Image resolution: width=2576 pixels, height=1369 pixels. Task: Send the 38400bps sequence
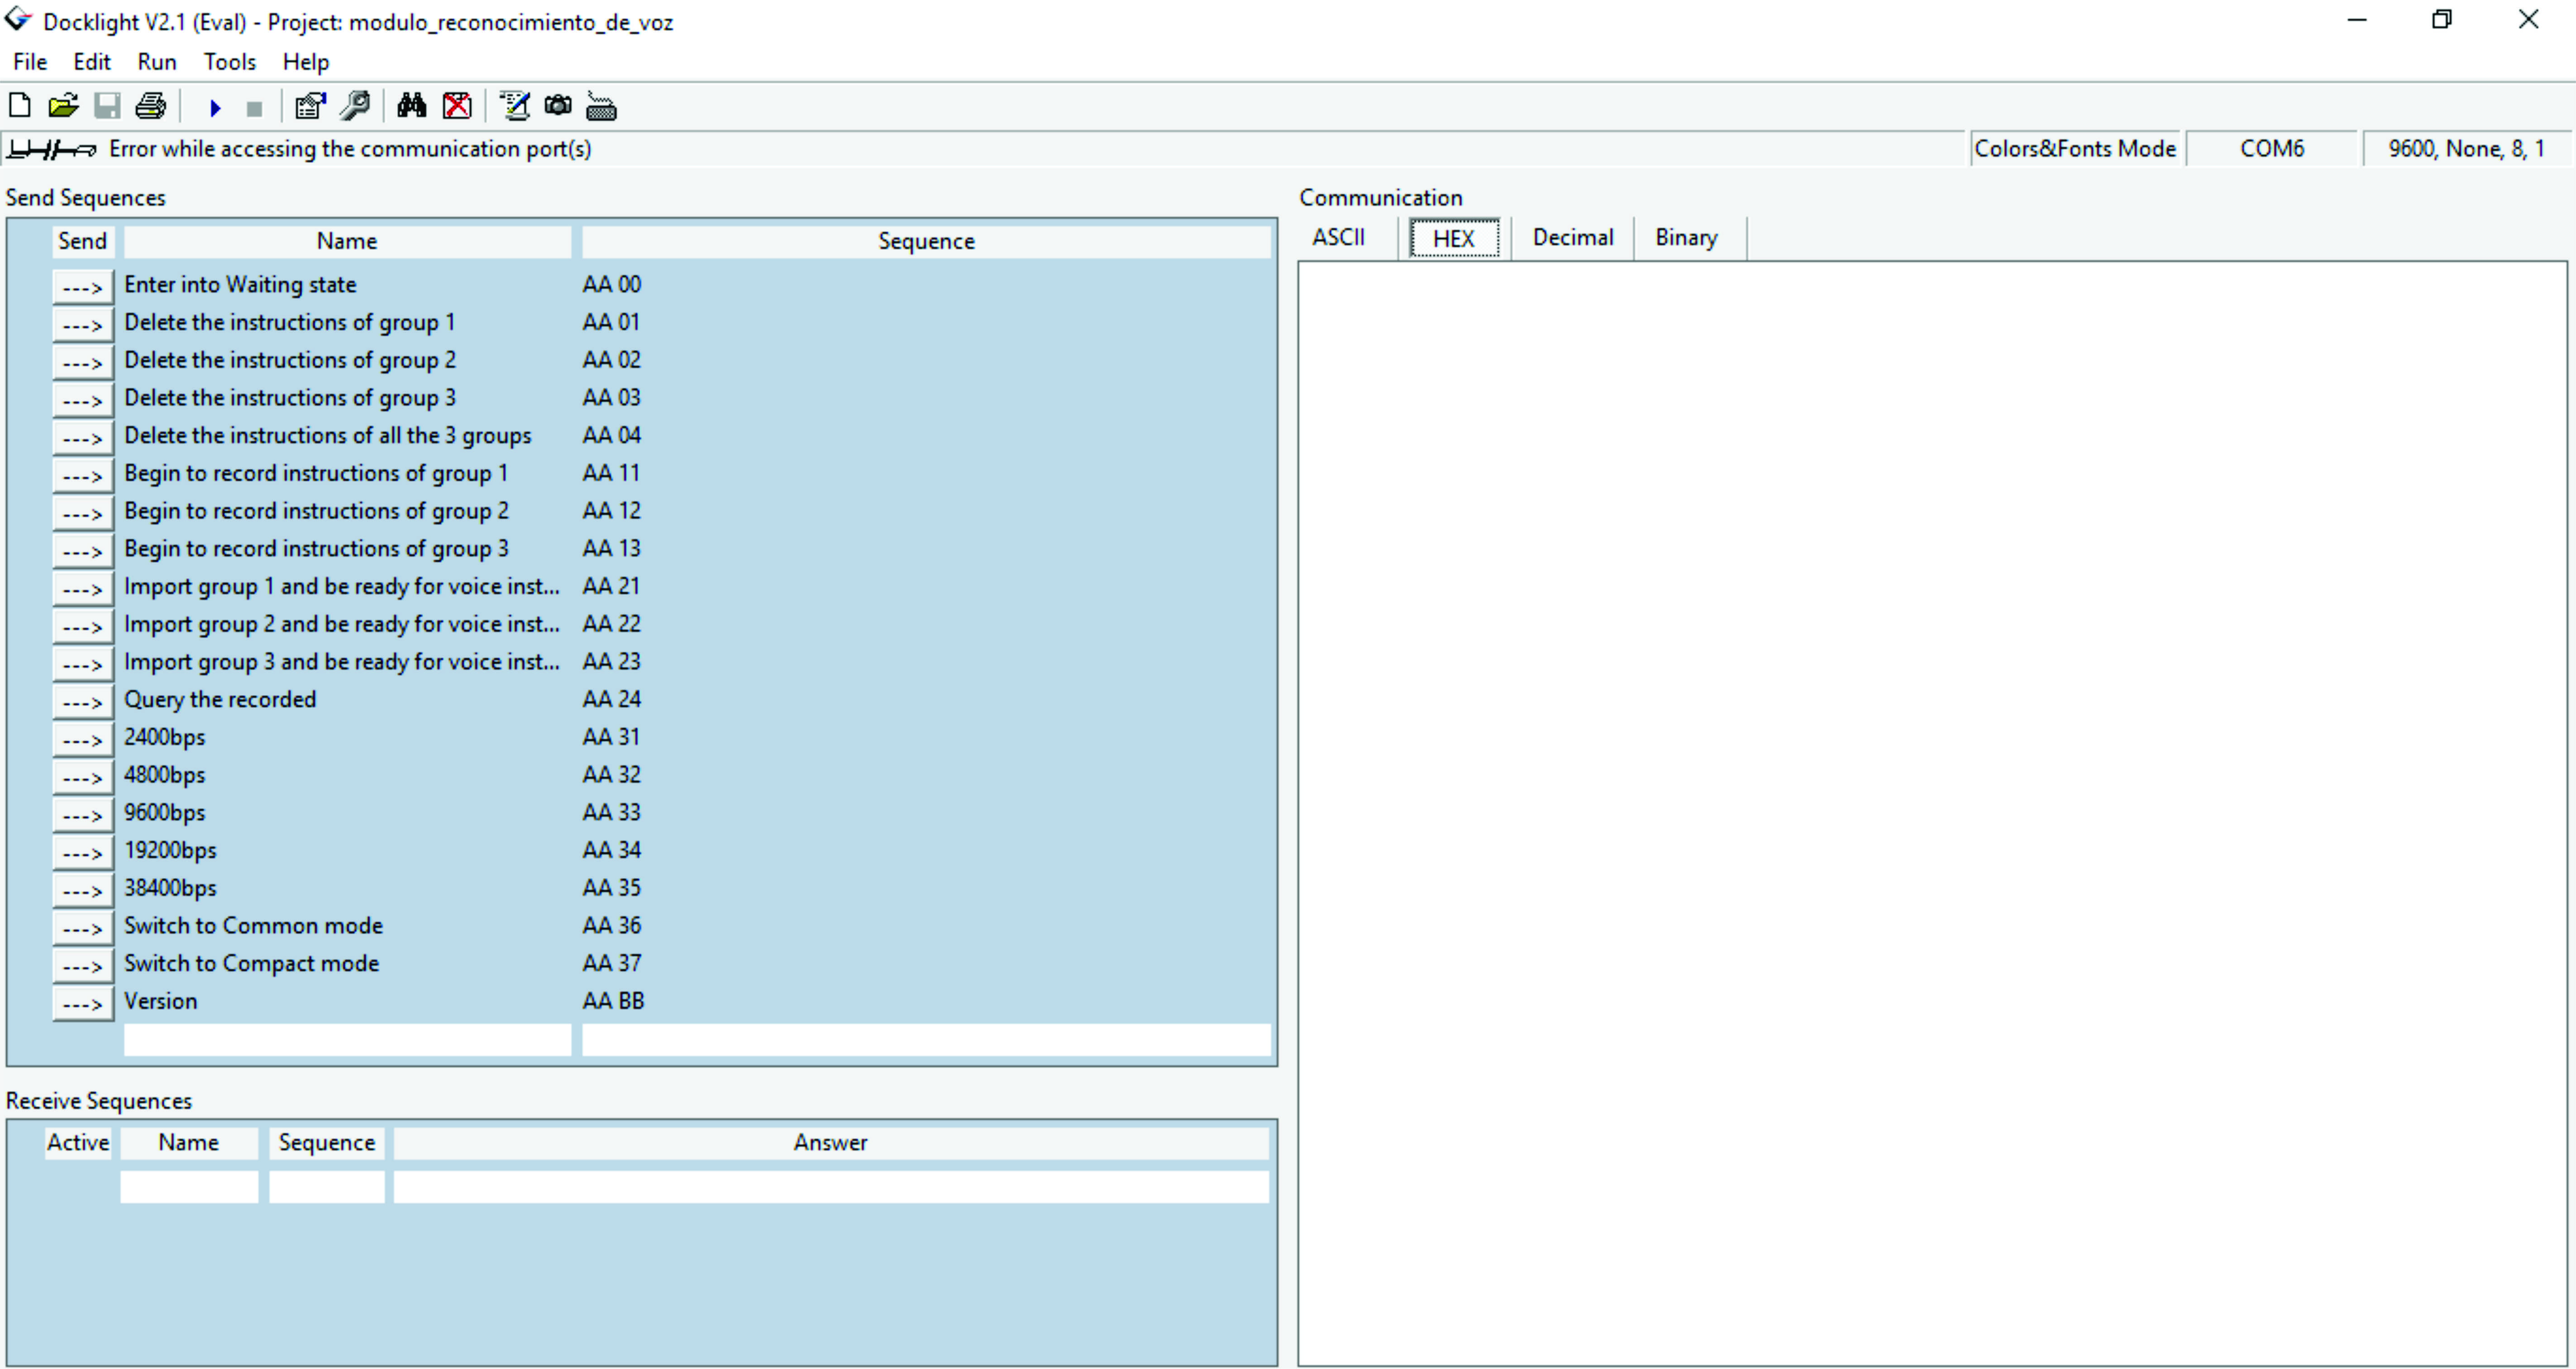tap(83, 890)
